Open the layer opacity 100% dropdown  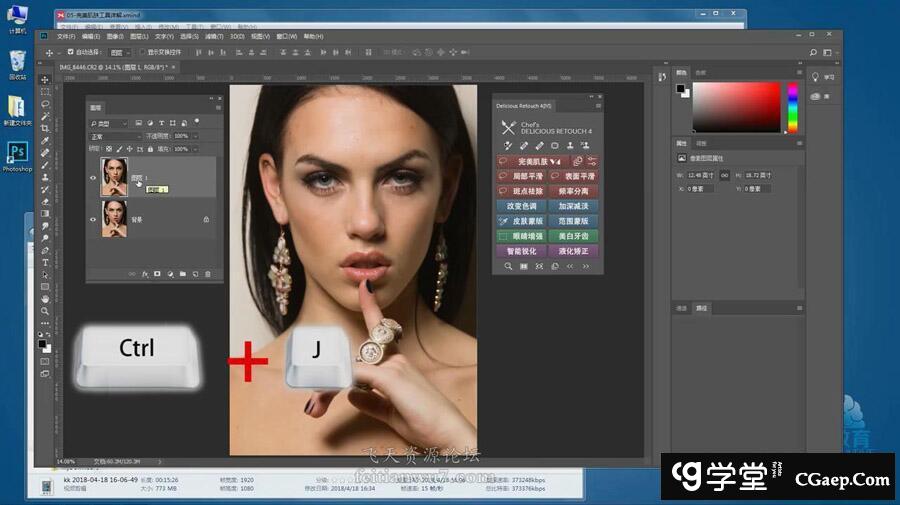(x=194, y=136)
